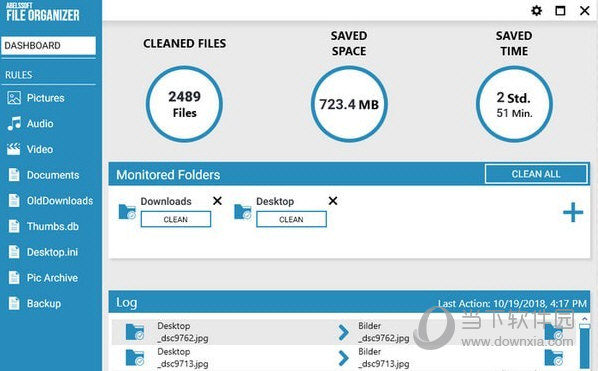Click the Pictures rule icon
The width and height of the screenshot is (598, 371).
14,98
